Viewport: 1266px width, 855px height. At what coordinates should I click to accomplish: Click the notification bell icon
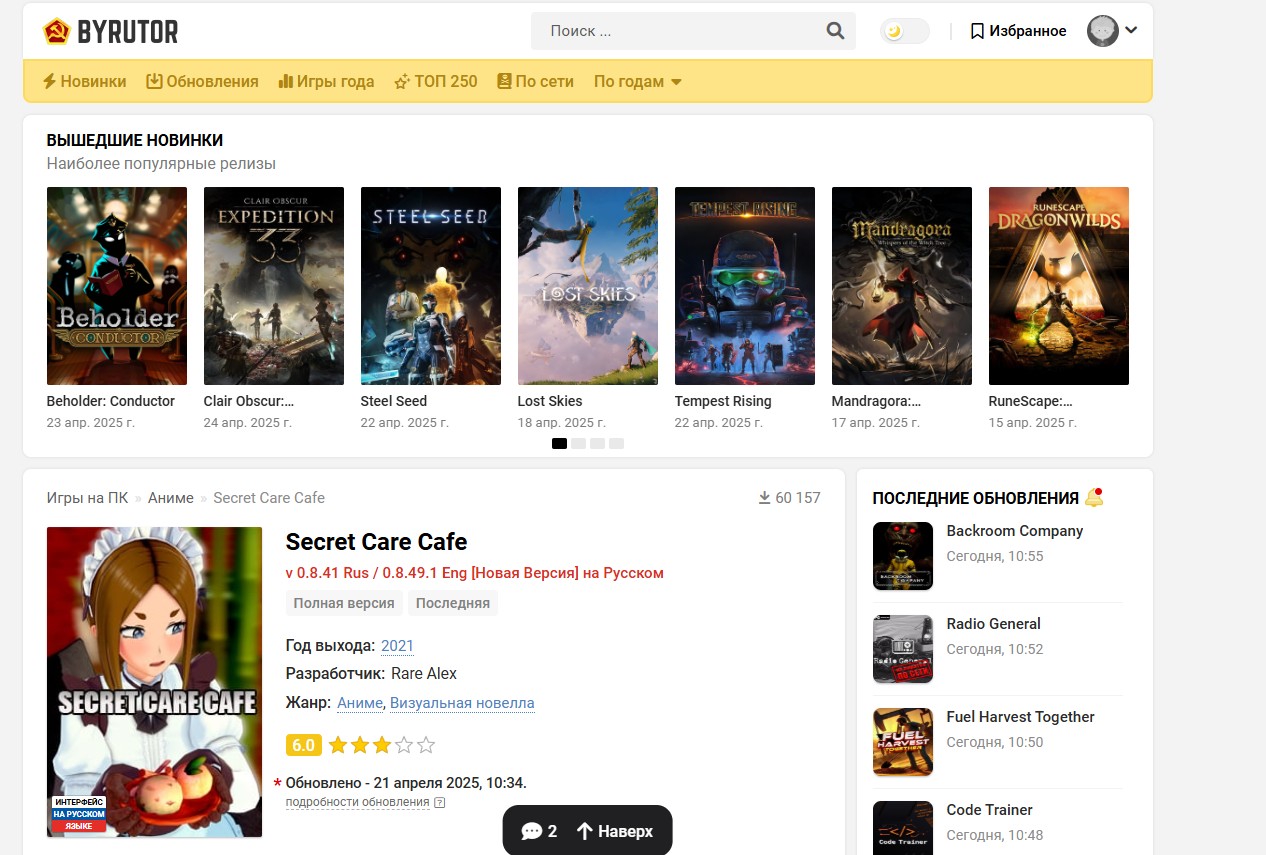click(1094, 497)
